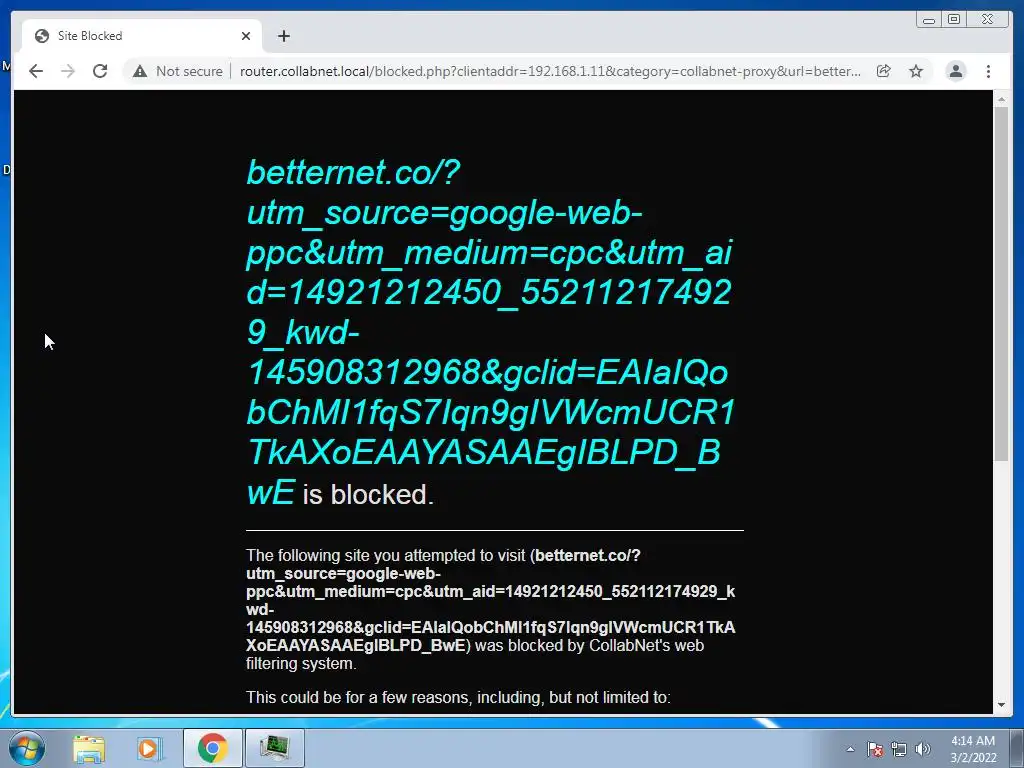
Task: Open the Chrome profile avatar menu
Action: (x=955, y=71)
